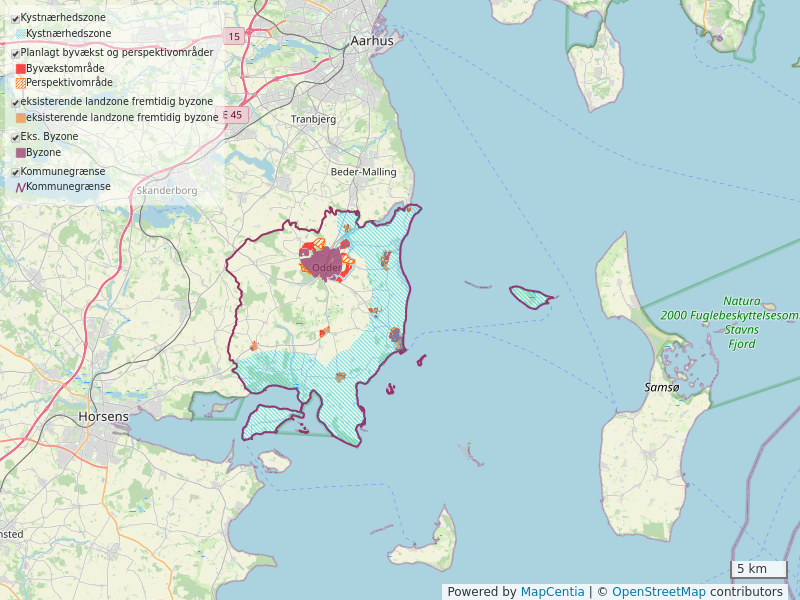800x600 pixels.
Task: Click the Horsens city label
Action: click(103, 416)
